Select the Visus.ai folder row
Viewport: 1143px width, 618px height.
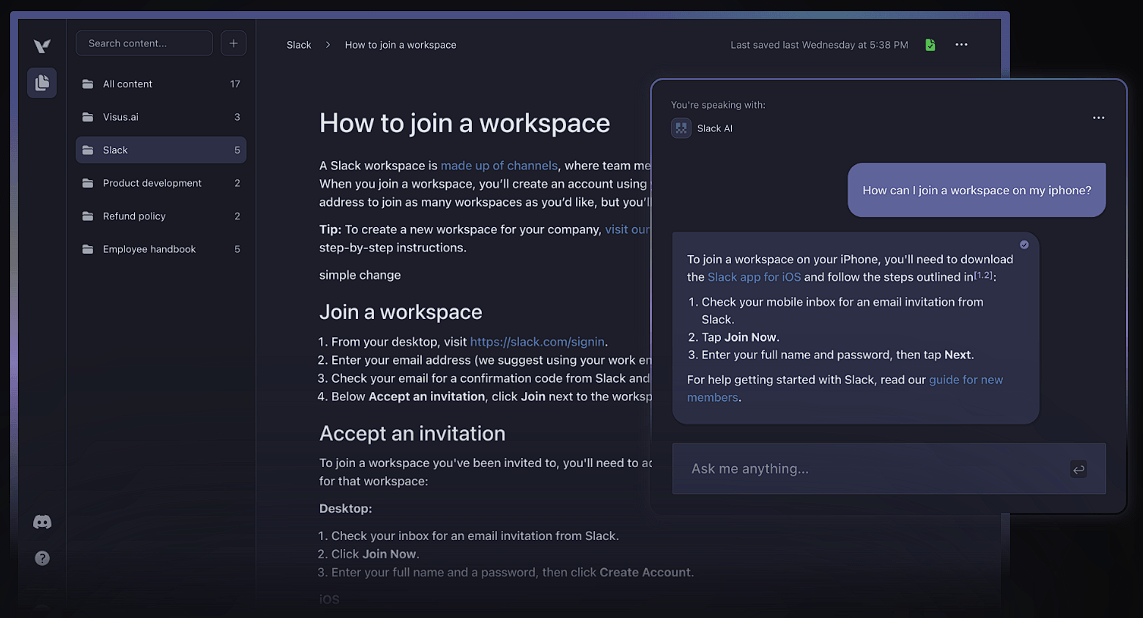pos(161,117)
